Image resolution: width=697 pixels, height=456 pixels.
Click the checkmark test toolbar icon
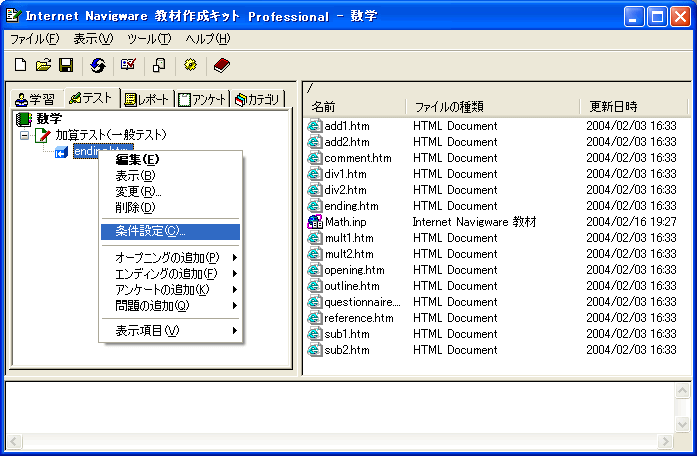click(128, 65)
